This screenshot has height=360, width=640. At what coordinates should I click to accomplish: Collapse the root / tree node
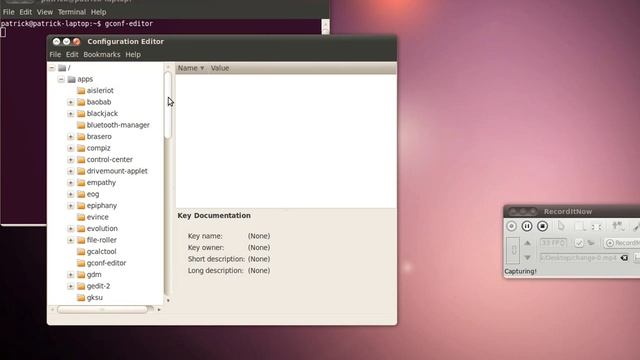pyautogui.click(x=52, y=68)
